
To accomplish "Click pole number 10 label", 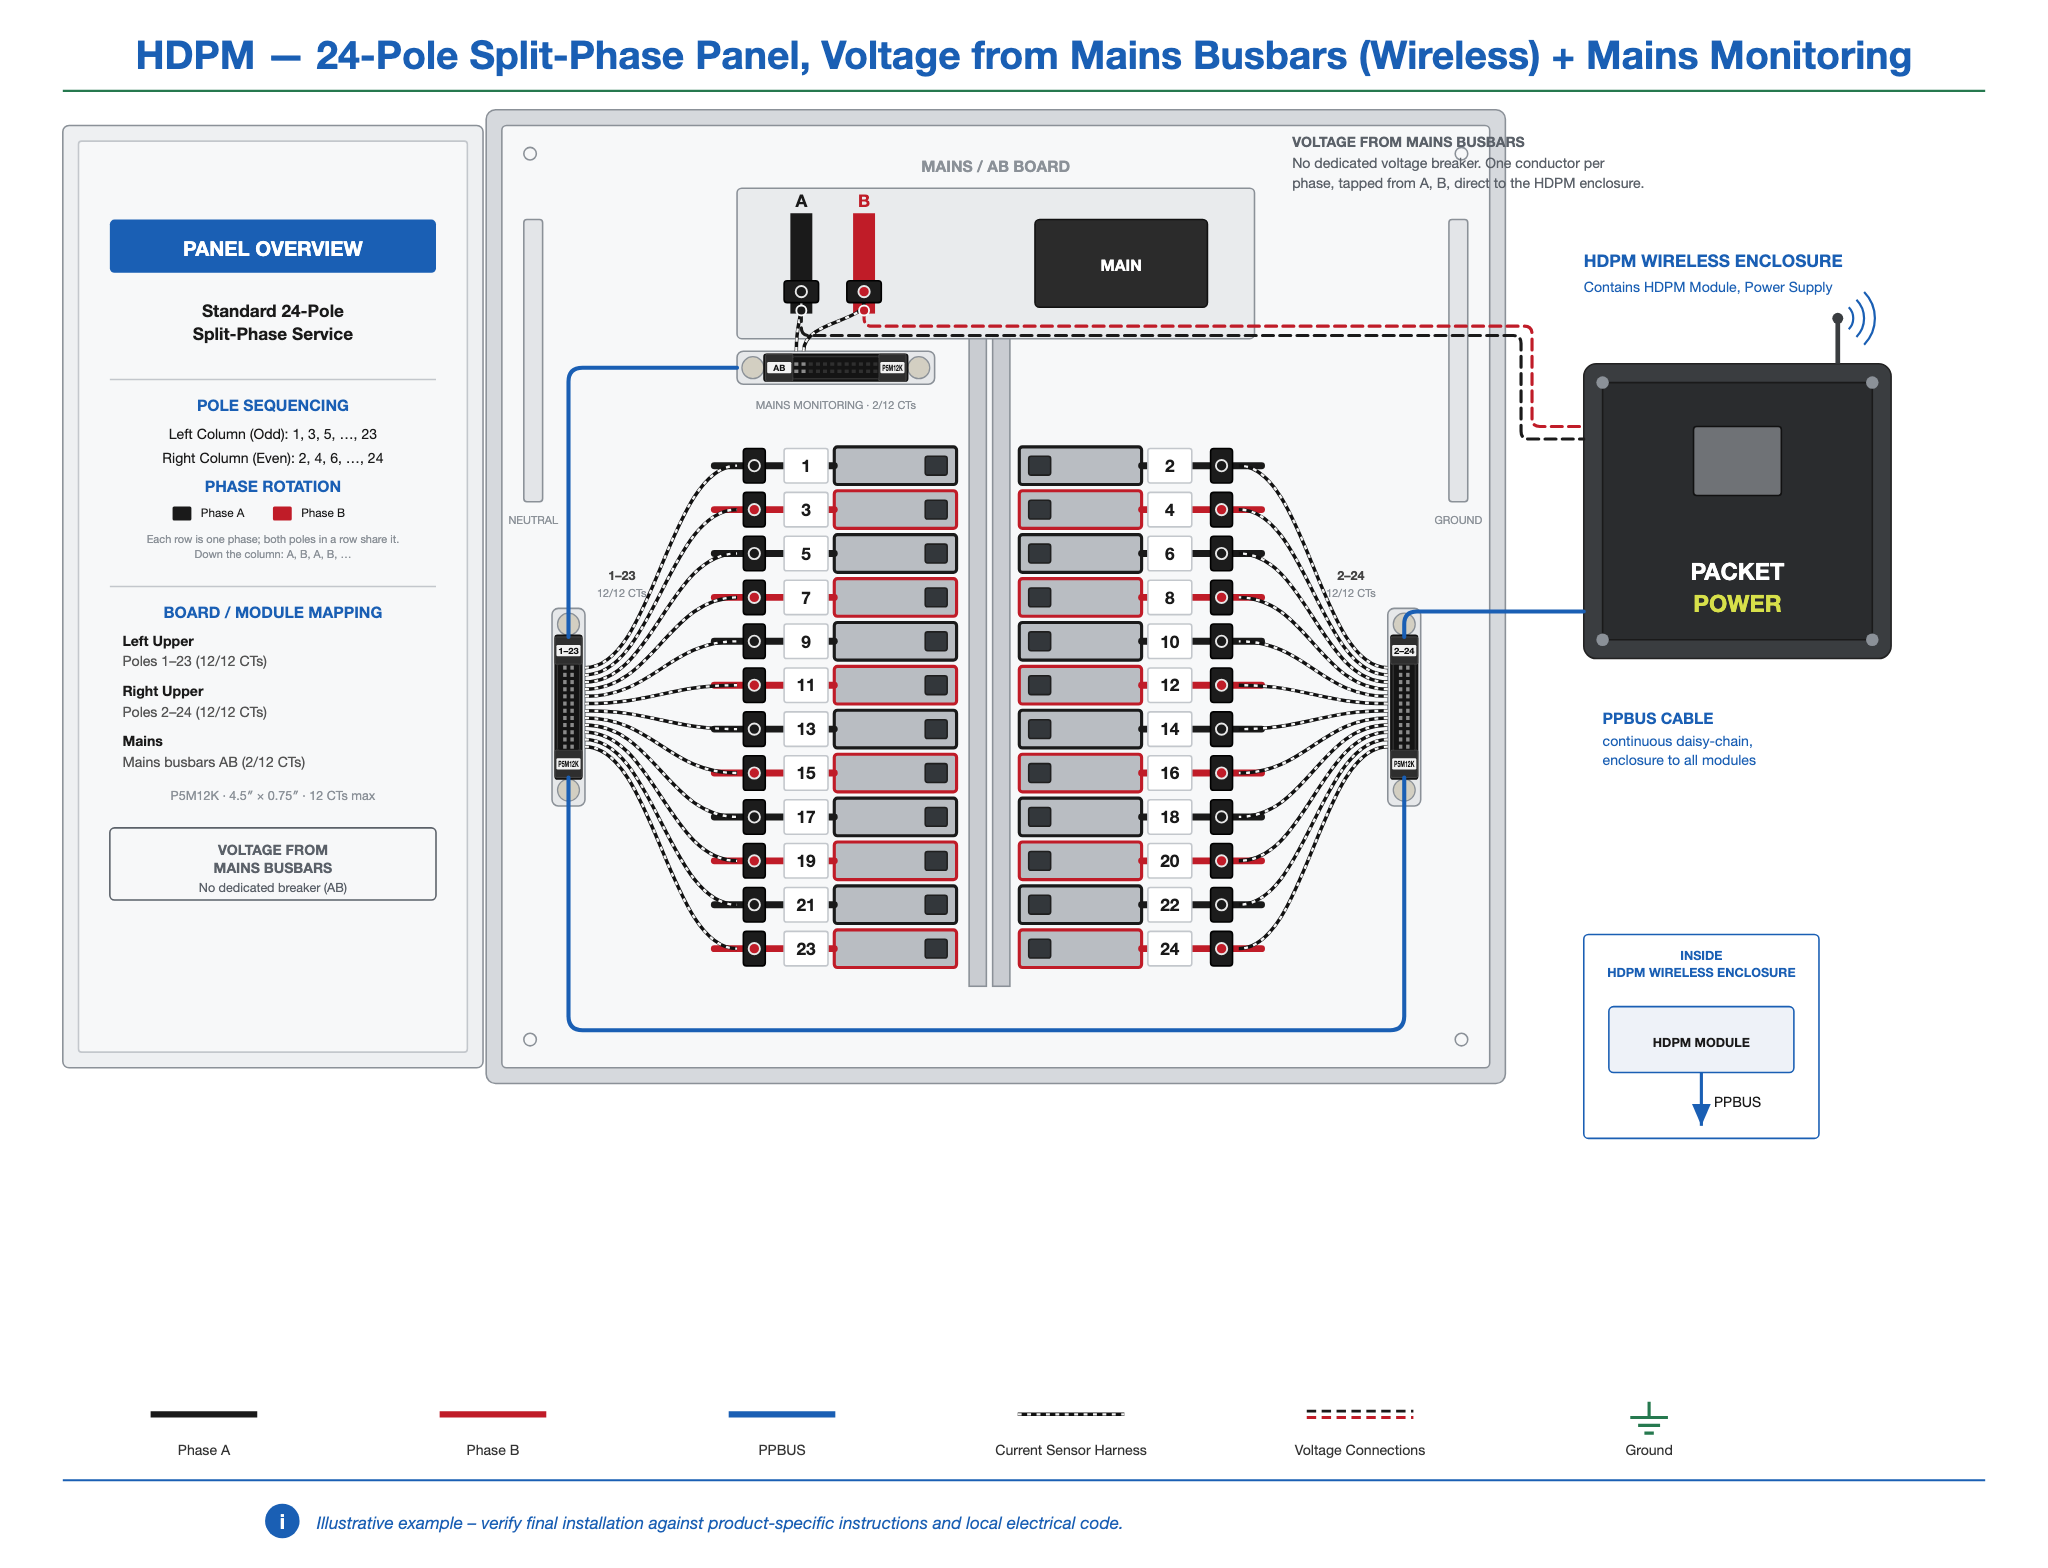I will 1169,642.
